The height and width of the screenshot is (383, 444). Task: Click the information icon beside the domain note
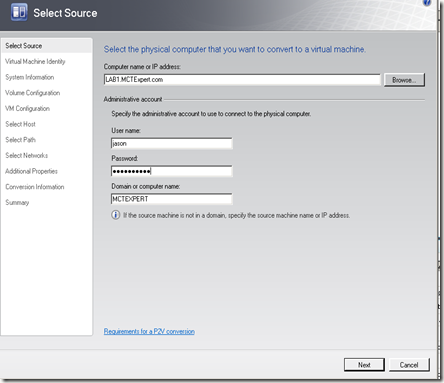coord(115,215)
